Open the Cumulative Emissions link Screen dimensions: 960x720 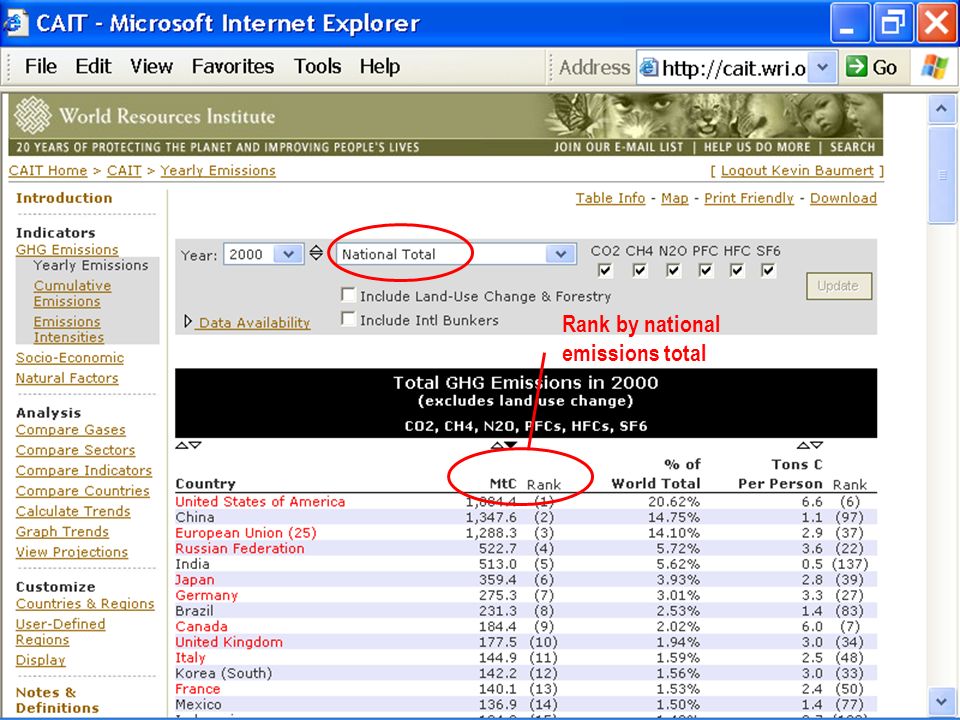(72, 293)
